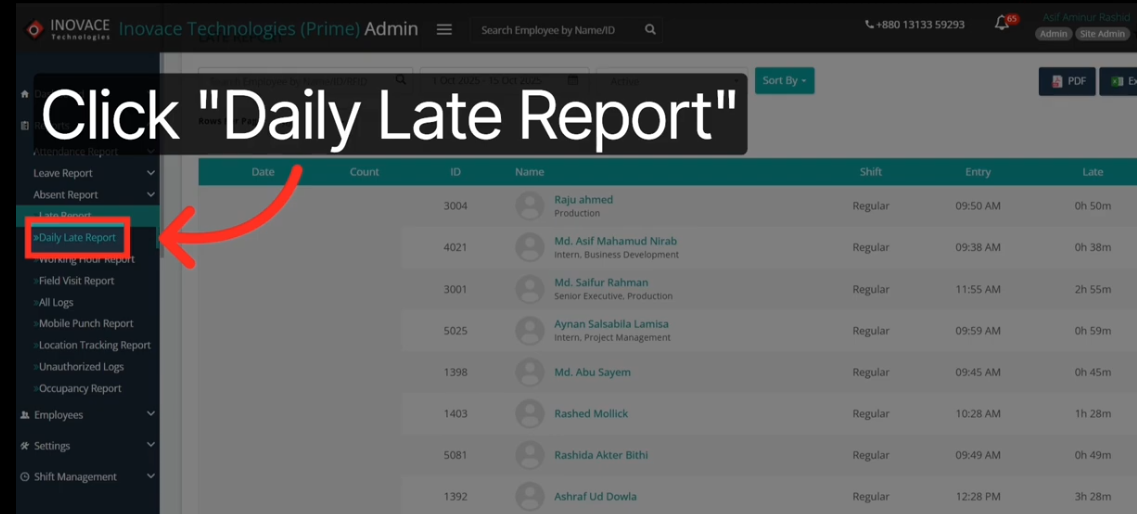Image resolution: width=1137 pixels, height=514 pixels.
Task: Click ID cell 3004
Action: (455, 206)
